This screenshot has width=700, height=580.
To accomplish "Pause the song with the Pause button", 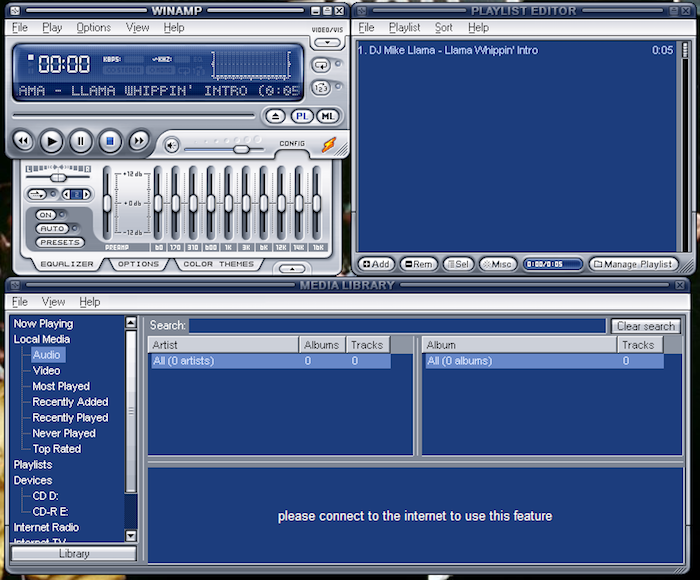I will pos(81,142).
